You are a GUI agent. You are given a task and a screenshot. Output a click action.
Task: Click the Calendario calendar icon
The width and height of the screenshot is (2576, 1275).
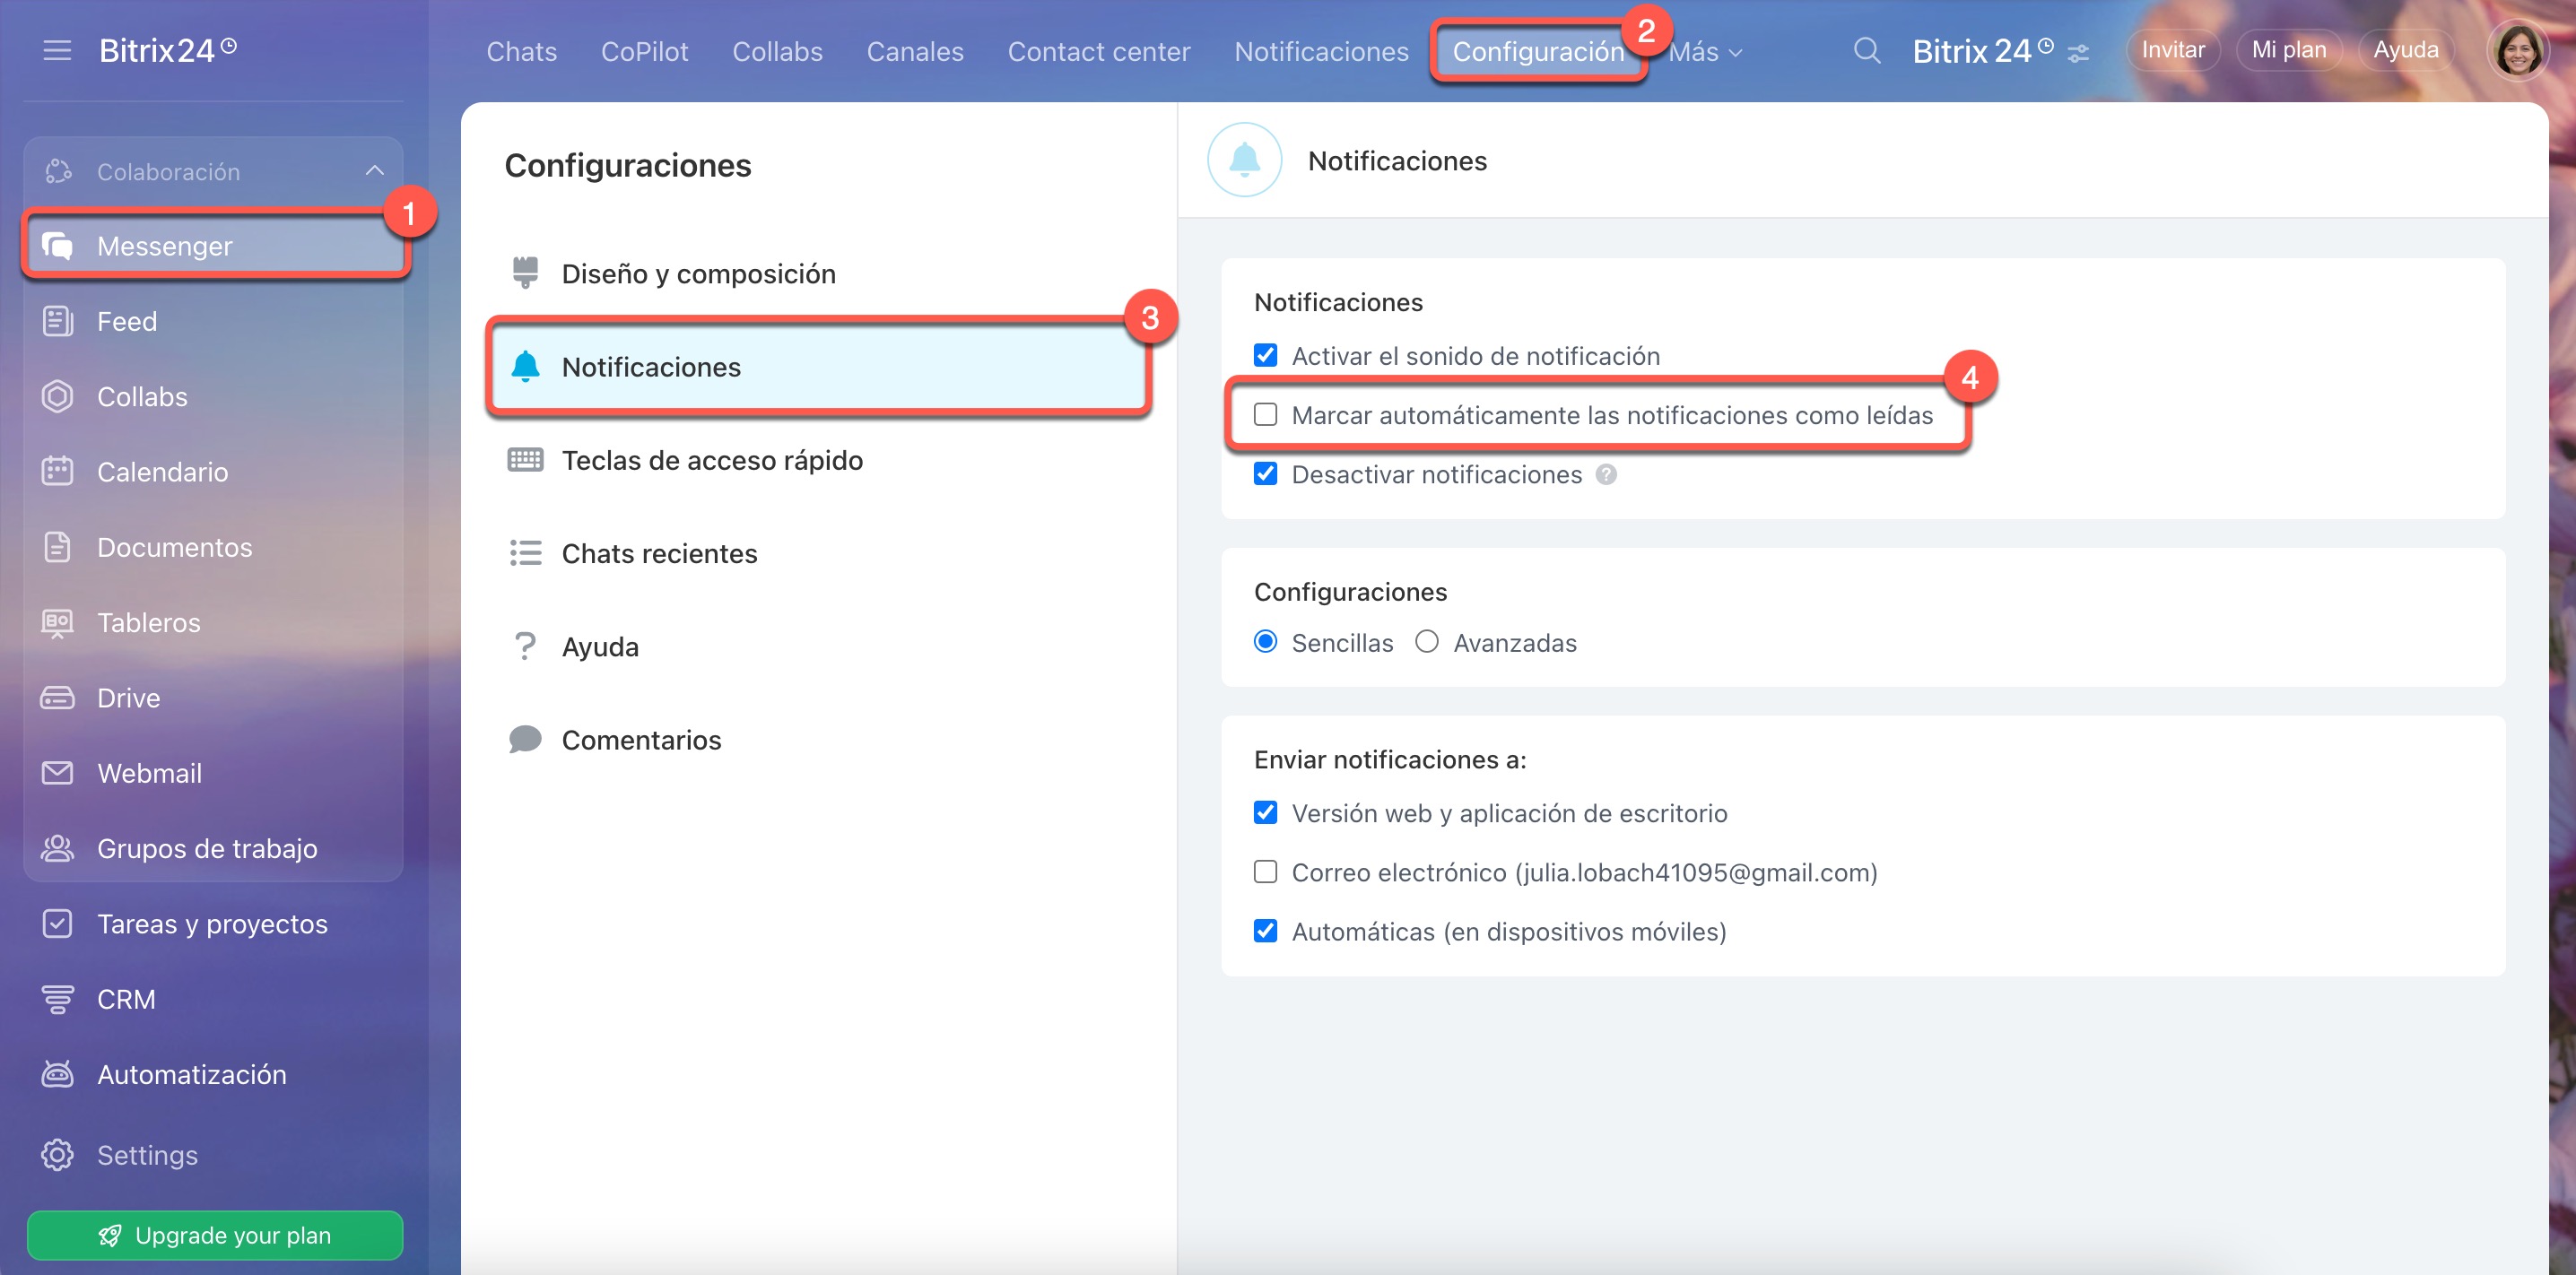click(57, 472)
